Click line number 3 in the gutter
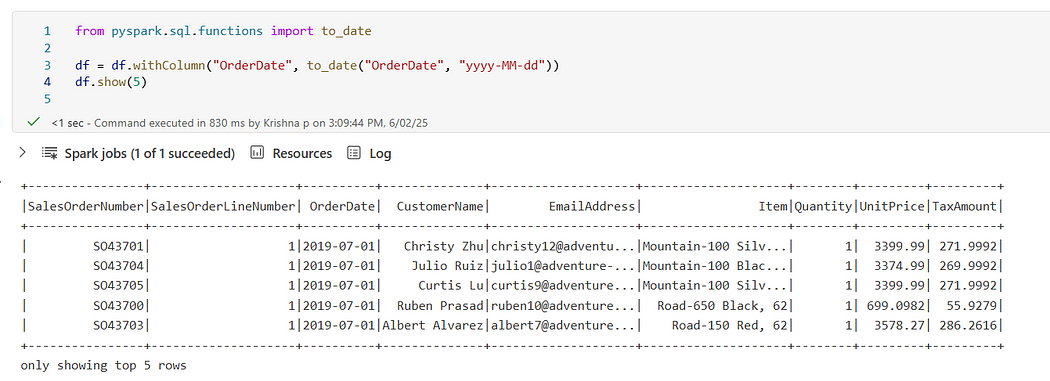This screenshot has height=381, width=1050. [47, 66]
